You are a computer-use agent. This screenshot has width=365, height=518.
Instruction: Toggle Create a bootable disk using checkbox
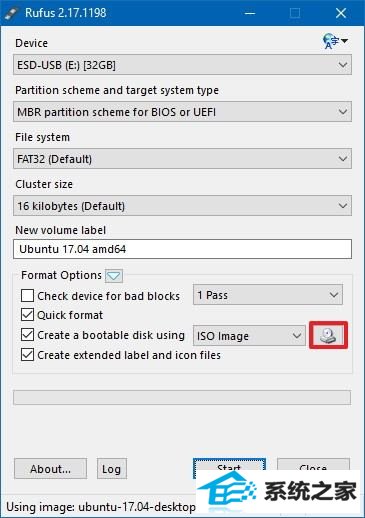point(27,335)
